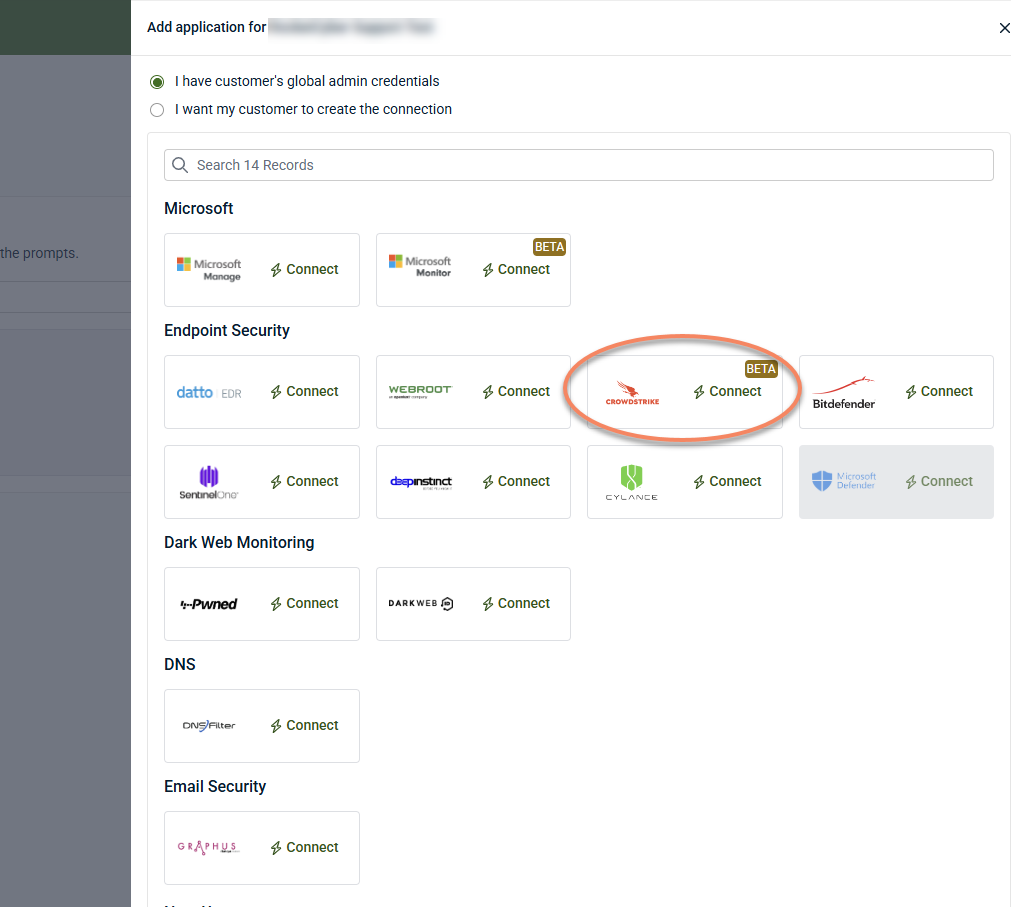Connect the Pwned dark web monitor

coord(304,603)
